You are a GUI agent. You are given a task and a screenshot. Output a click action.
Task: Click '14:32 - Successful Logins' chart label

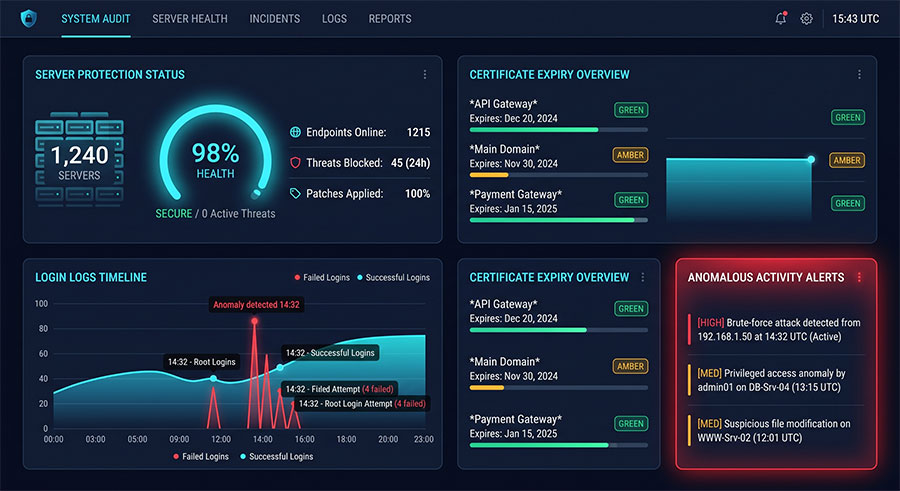[x=330, y=353]
